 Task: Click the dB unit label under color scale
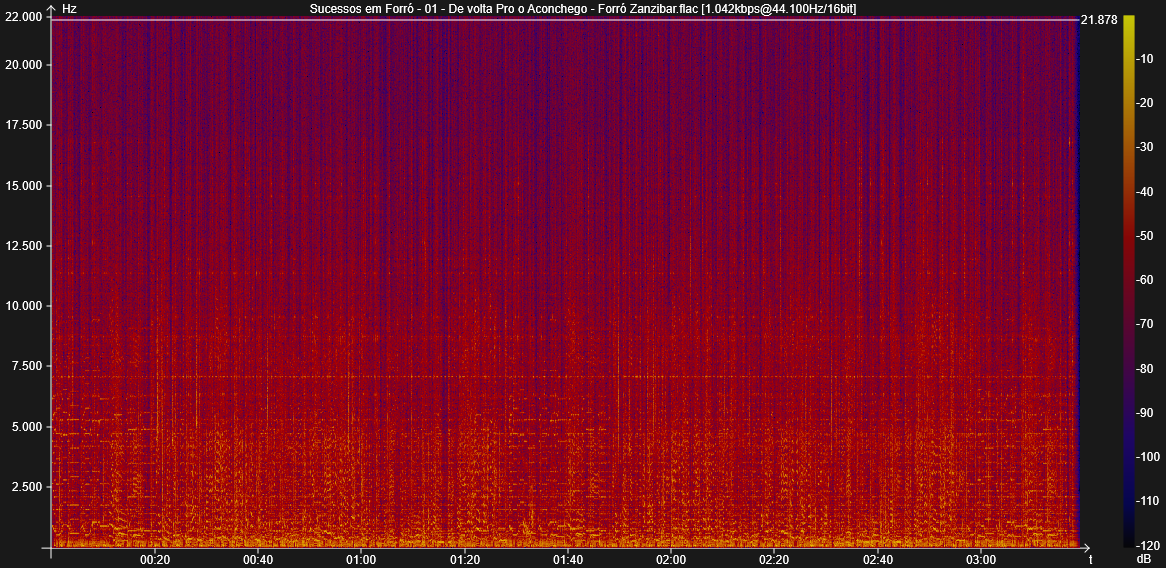[1143, 558]
